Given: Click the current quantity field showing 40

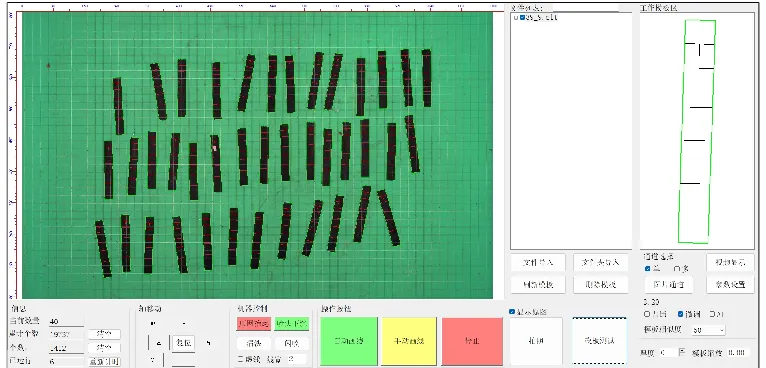Looking at the screenshot, I should pyautogui.click(x=66, y=322).
